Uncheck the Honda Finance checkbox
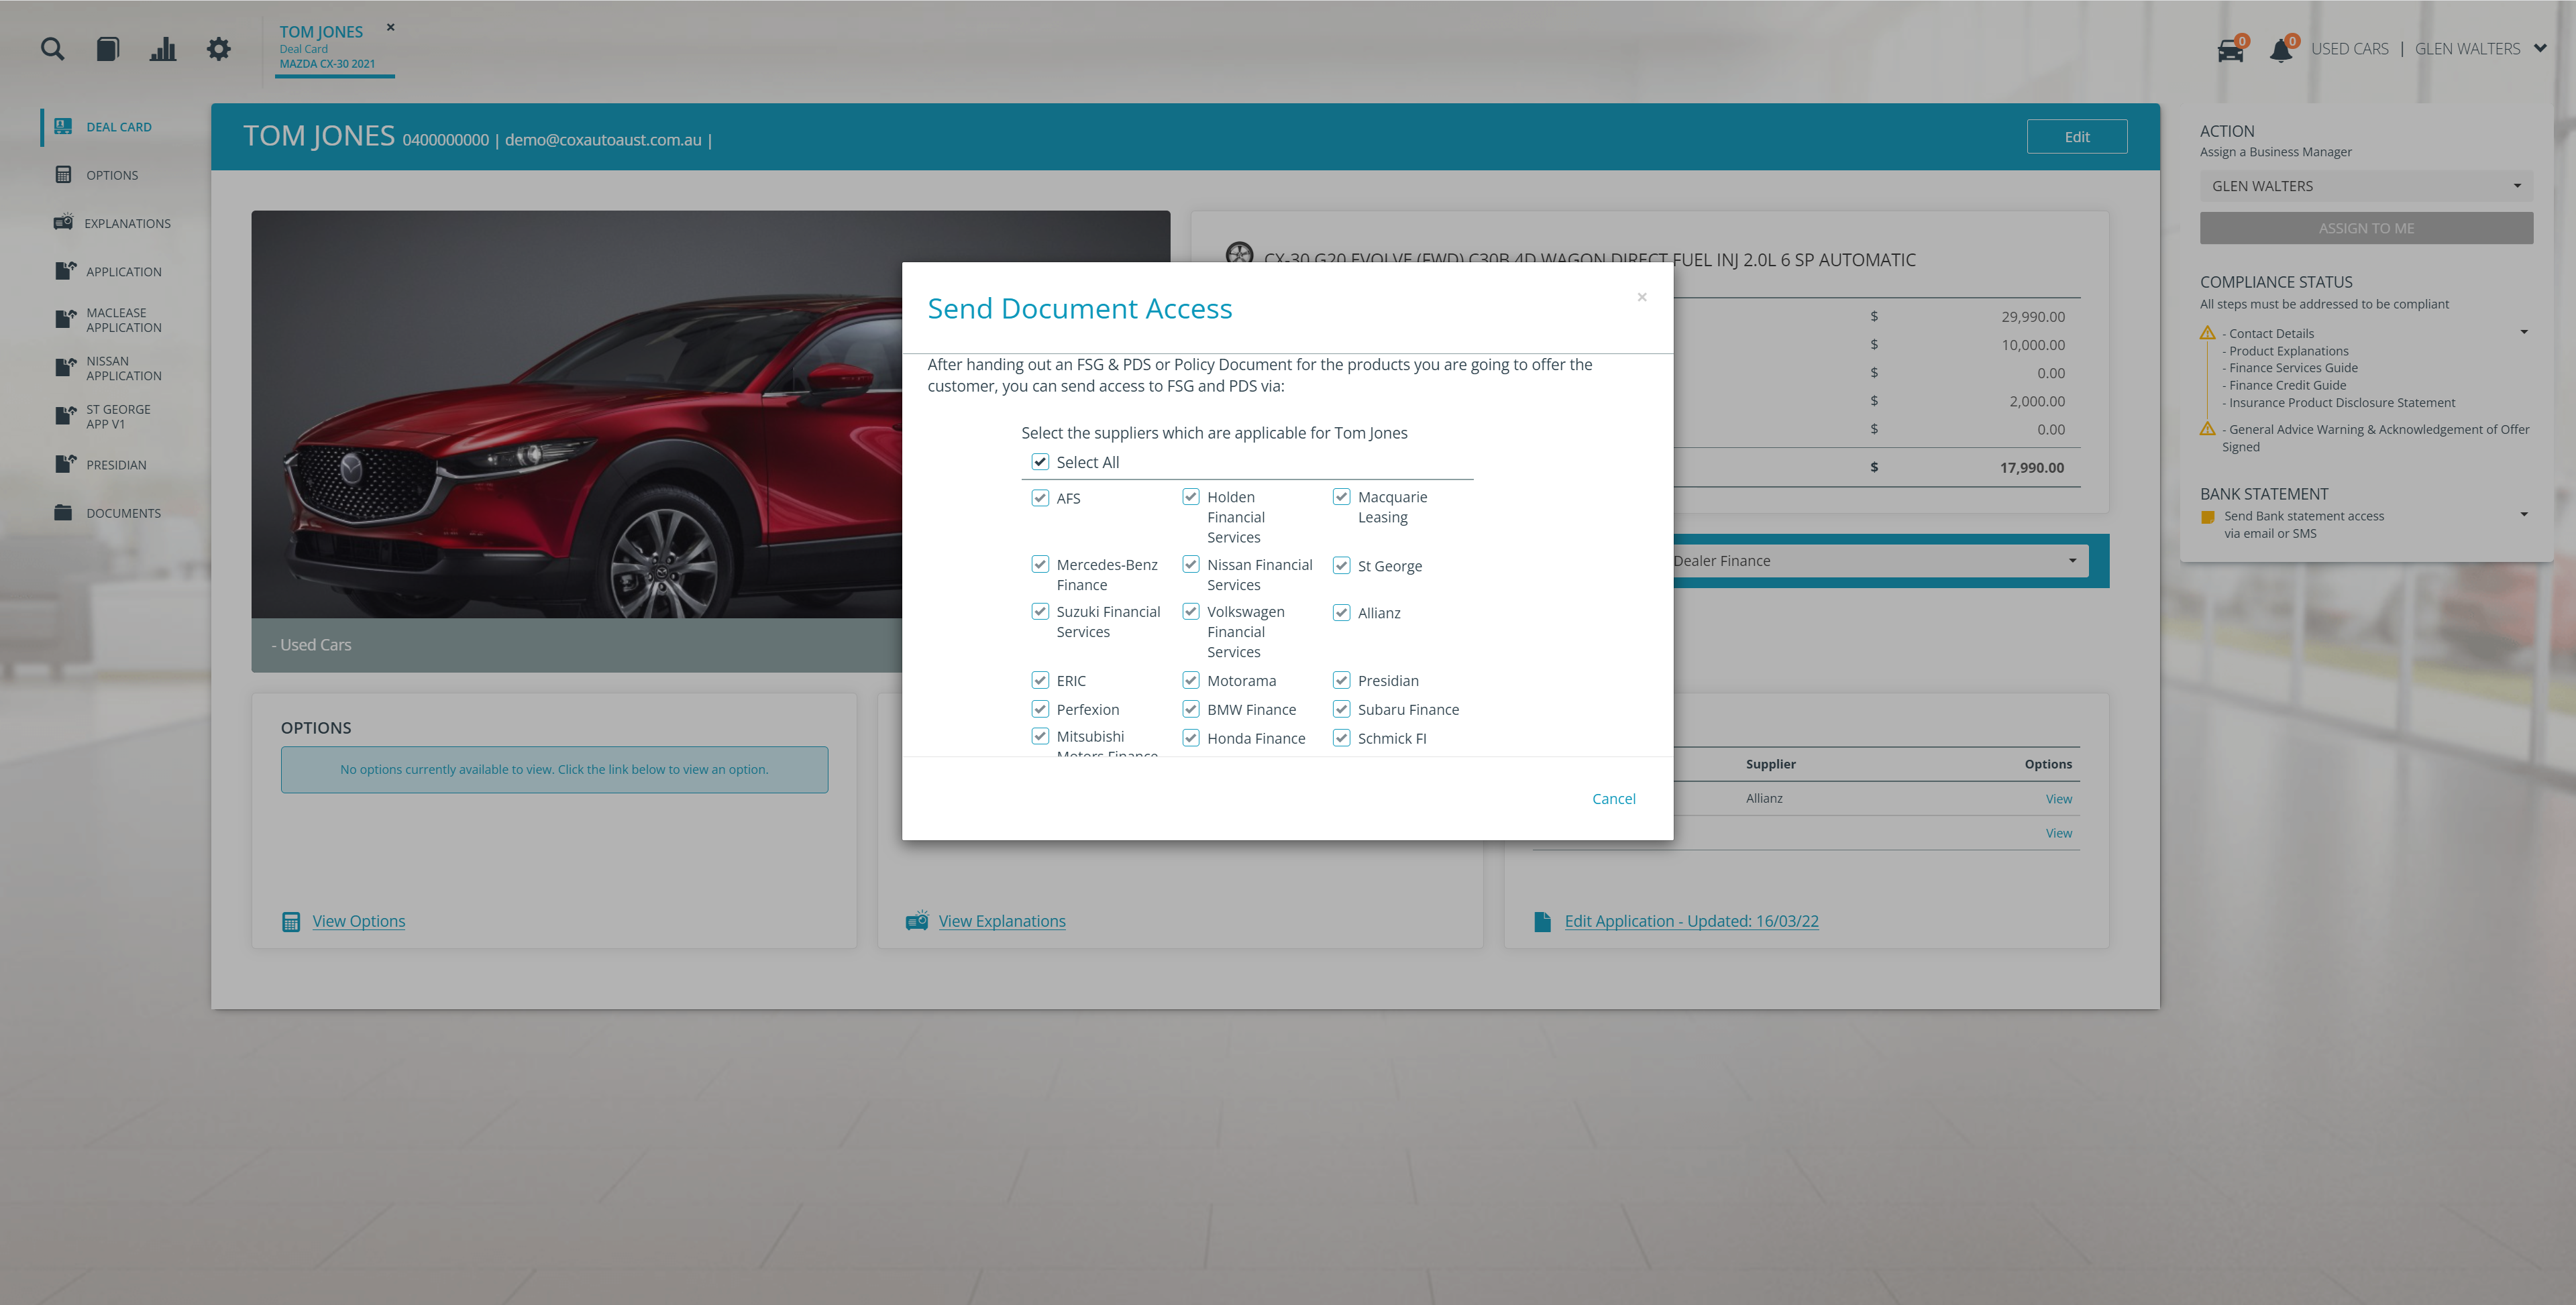This screenshot has width=2576, height=1305. (x=1191, y=739)
